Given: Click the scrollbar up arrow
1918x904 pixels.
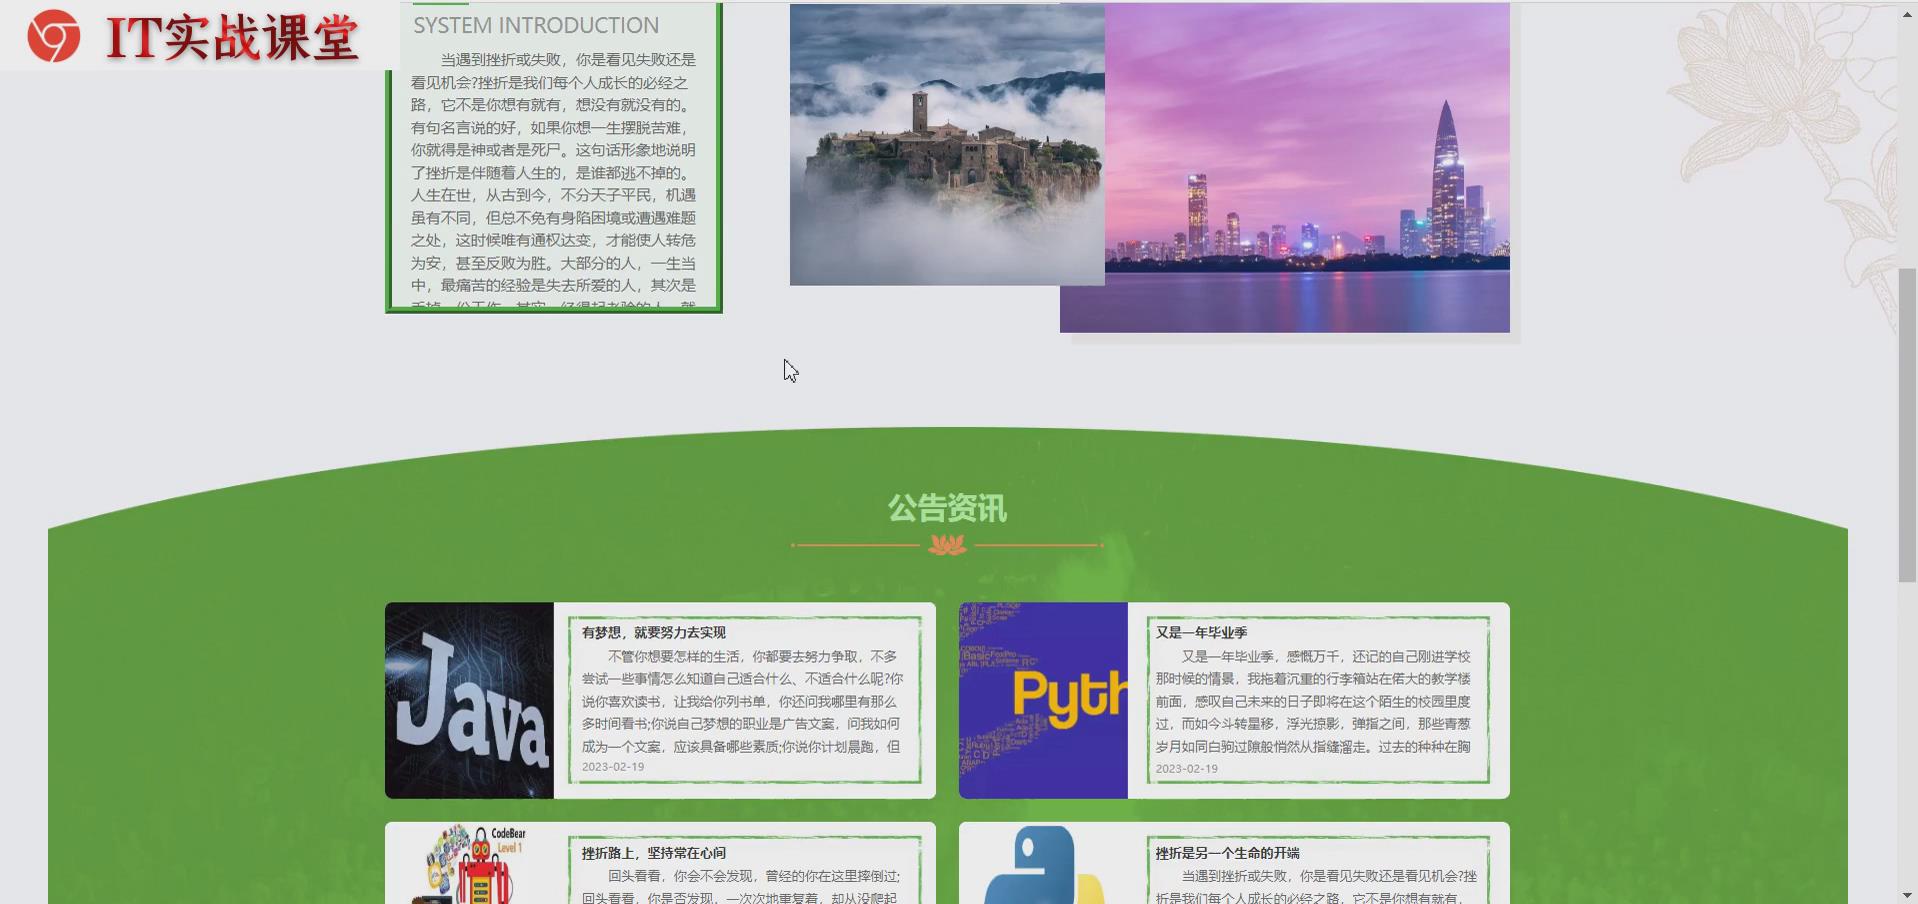Looking at the screenshot, I should (1907, 14).
